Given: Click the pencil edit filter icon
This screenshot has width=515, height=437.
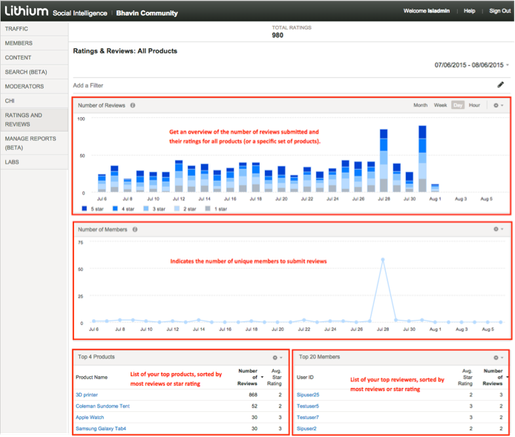Looking at the screenshot, I should coord(500,85).
